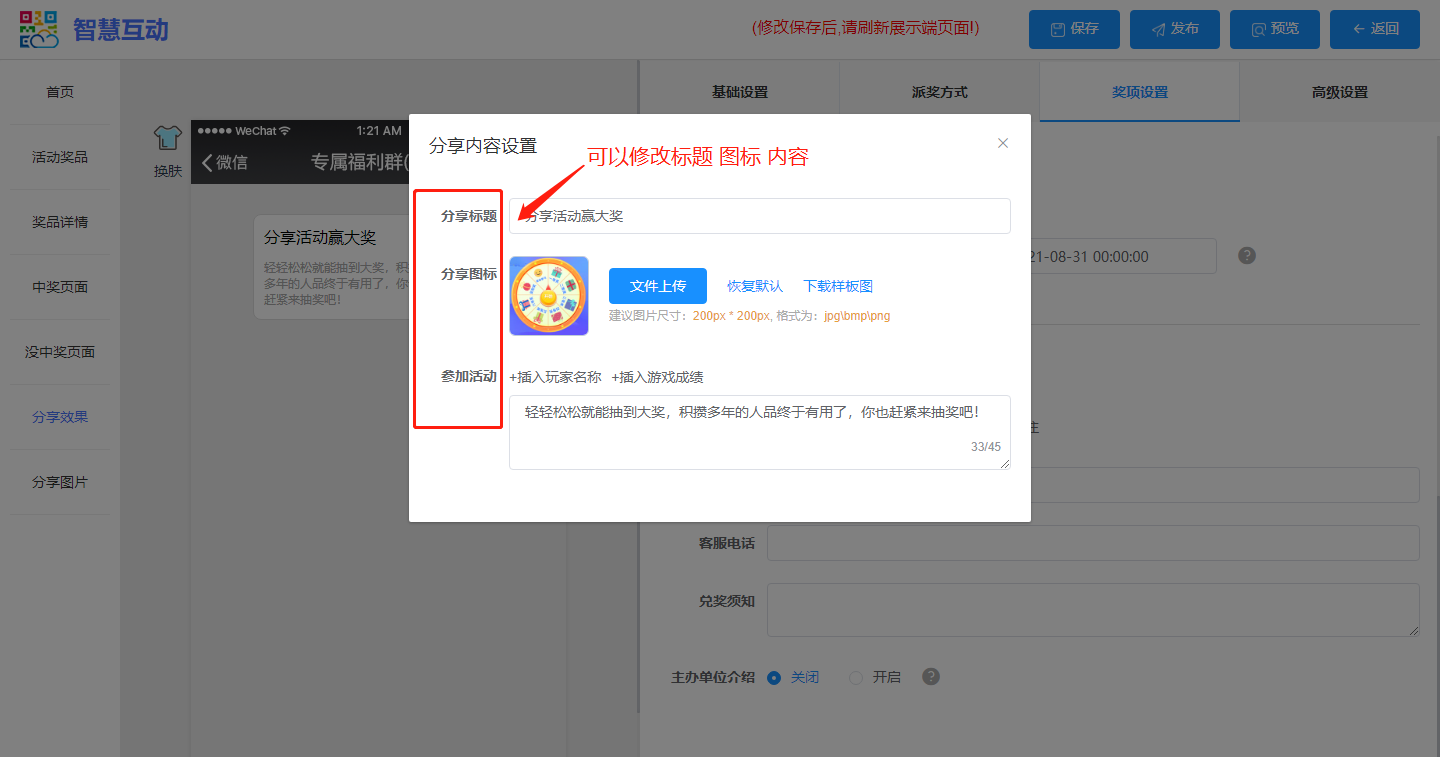Click the 换肤 shirt icon

(x=167, y=138)
